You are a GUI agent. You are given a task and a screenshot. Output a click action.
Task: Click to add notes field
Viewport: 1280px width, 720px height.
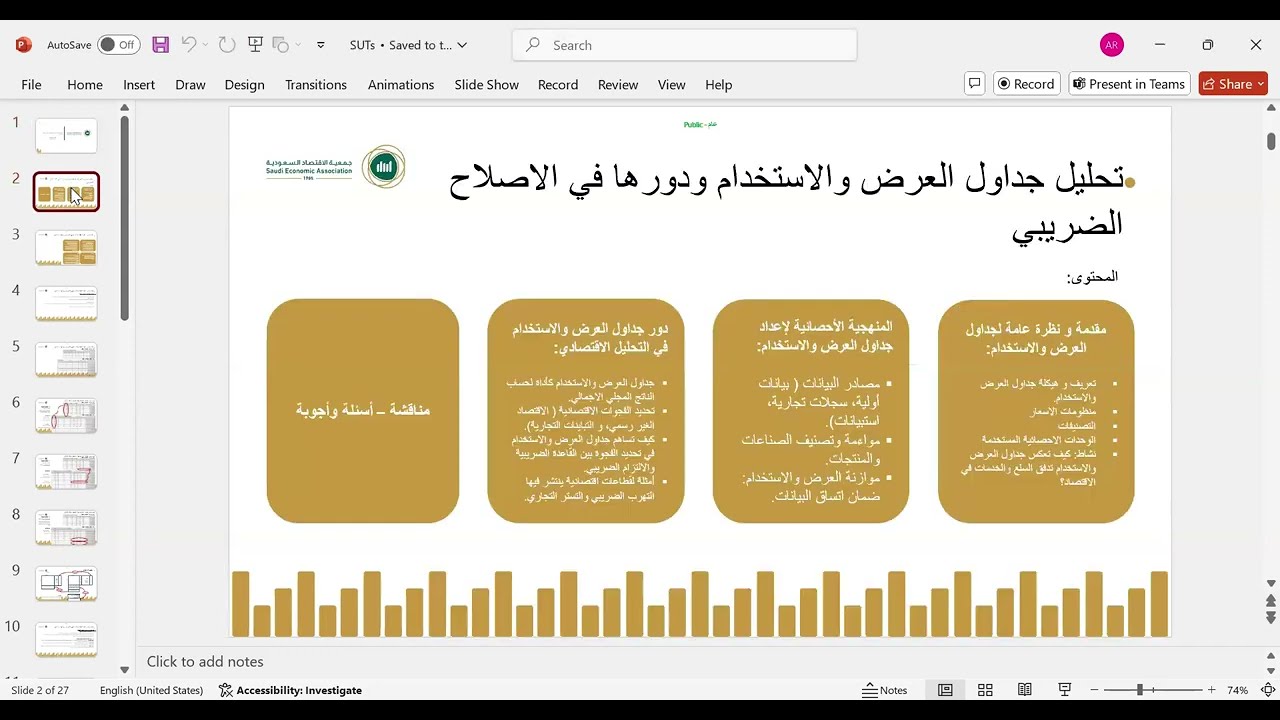[205, 661]
